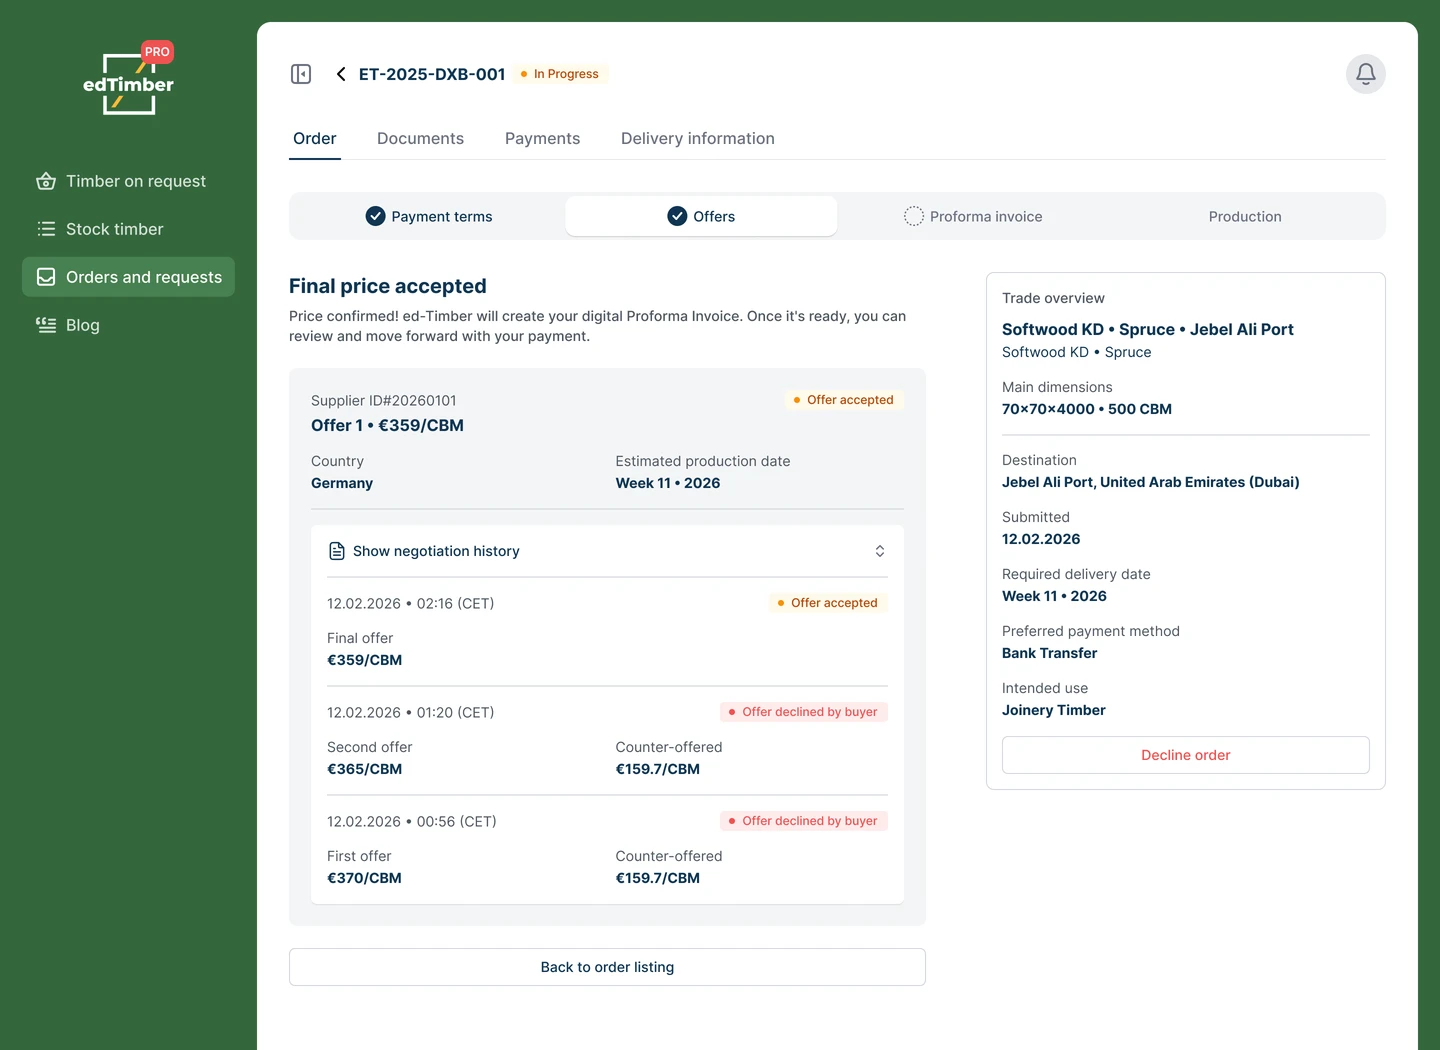Click the Joinery Timber intended use
Screen dimensions: 1440x1050
[x=1054, y=710]
